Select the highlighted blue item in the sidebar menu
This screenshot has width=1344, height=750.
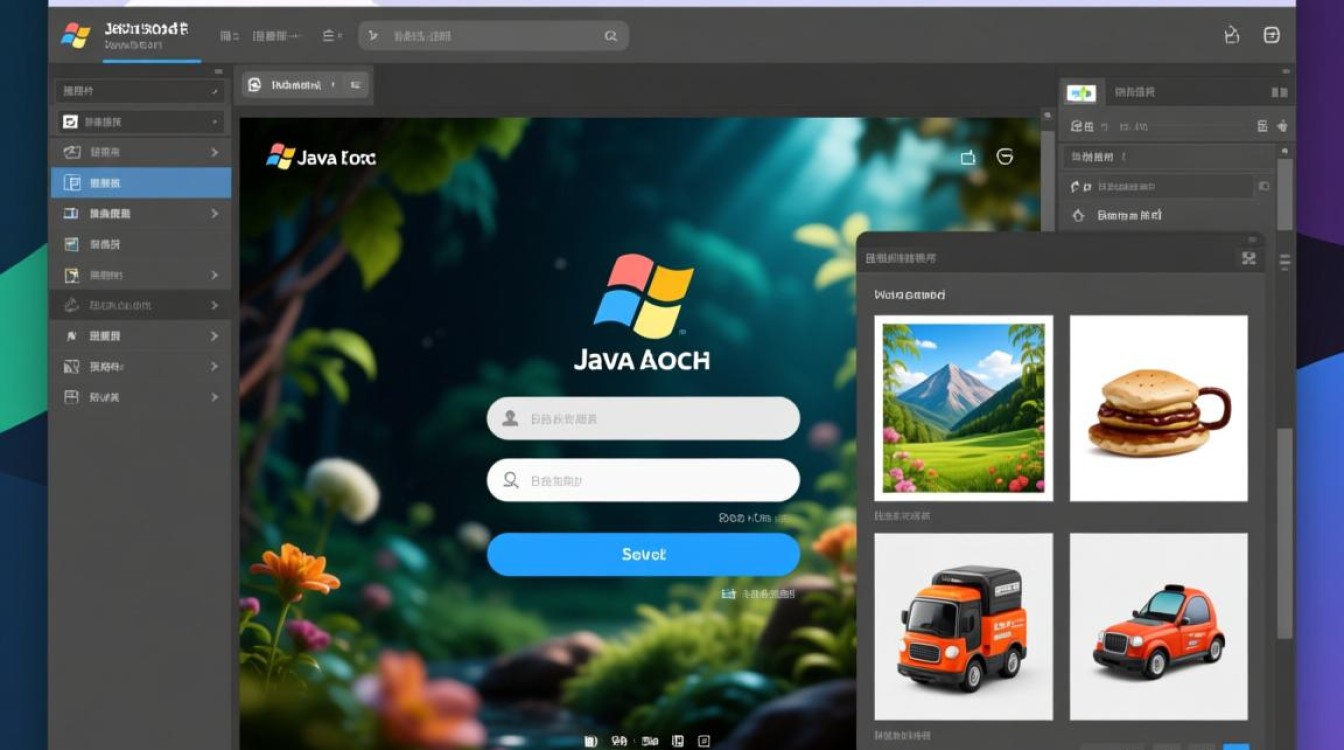point(140,183)
